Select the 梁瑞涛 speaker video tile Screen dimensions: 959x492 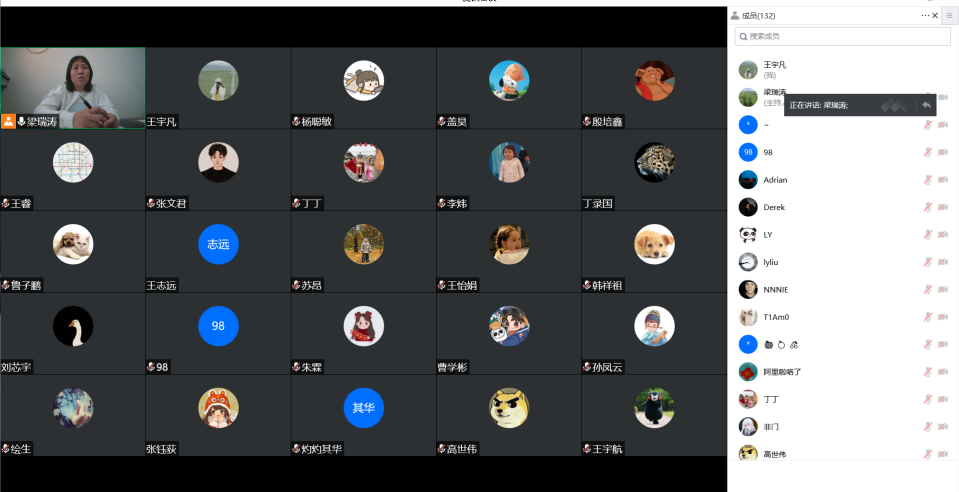tap(73, 88)
